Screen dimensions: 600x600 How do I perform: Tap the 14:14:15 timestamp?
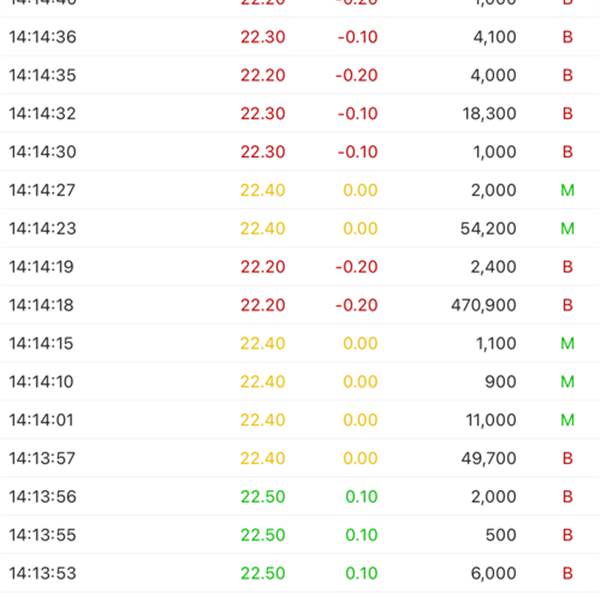point(42,344)
